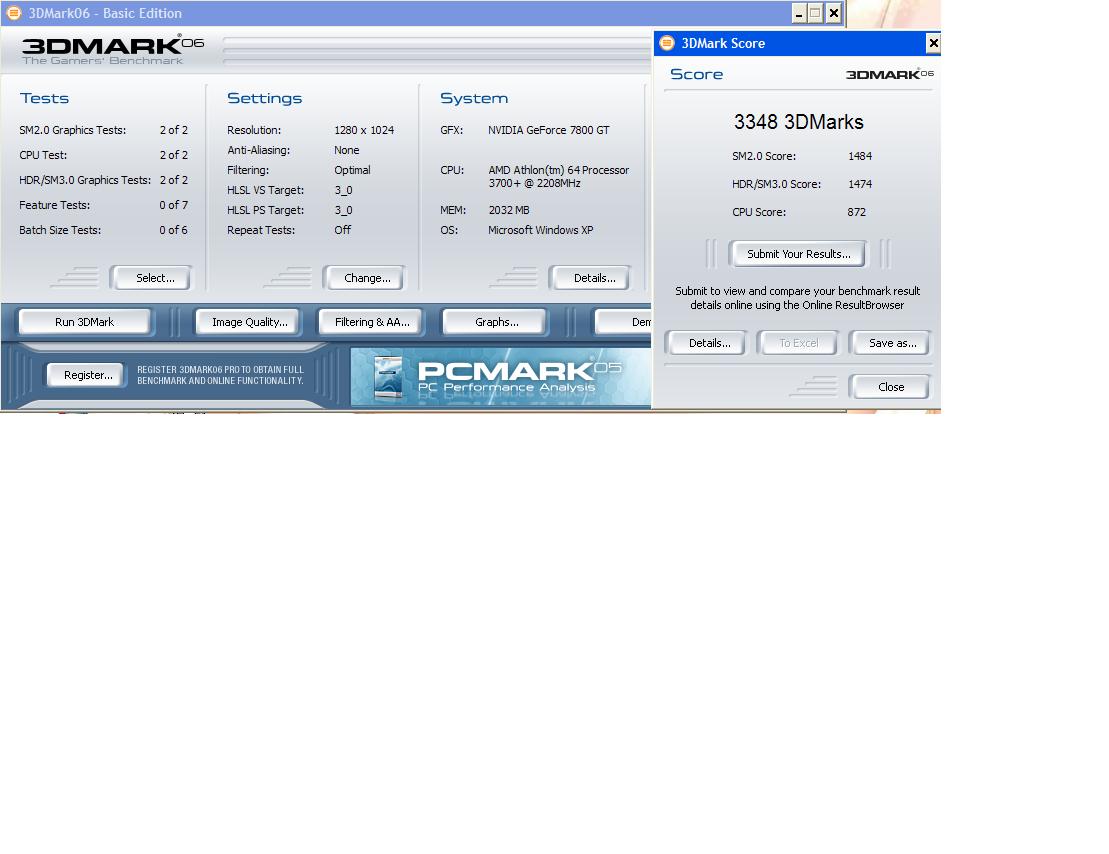1109x854 pixels.
Task: Click the 3DMark Score window icon
Action: [x=666, y=43]
